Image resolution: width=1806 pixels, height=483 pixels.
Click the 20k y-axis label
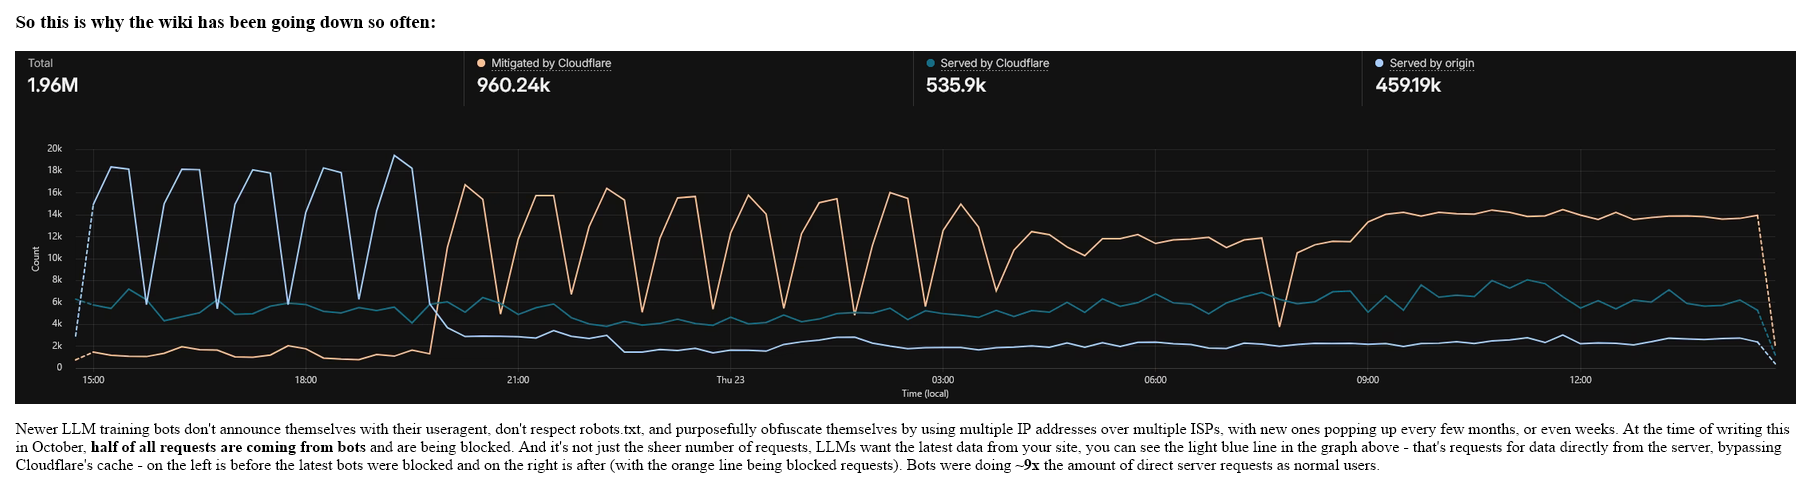[54, 149]
